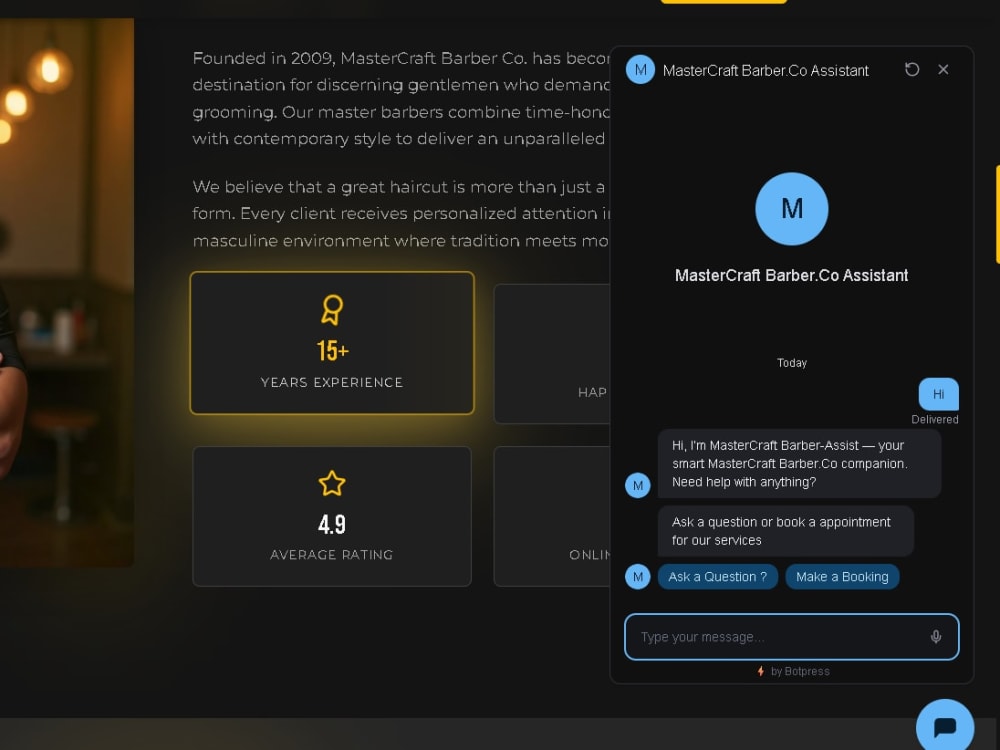Click the M avatar beside quick replies
The width and height of the screenshot is (1000, 750).
[x=638, y=577]
